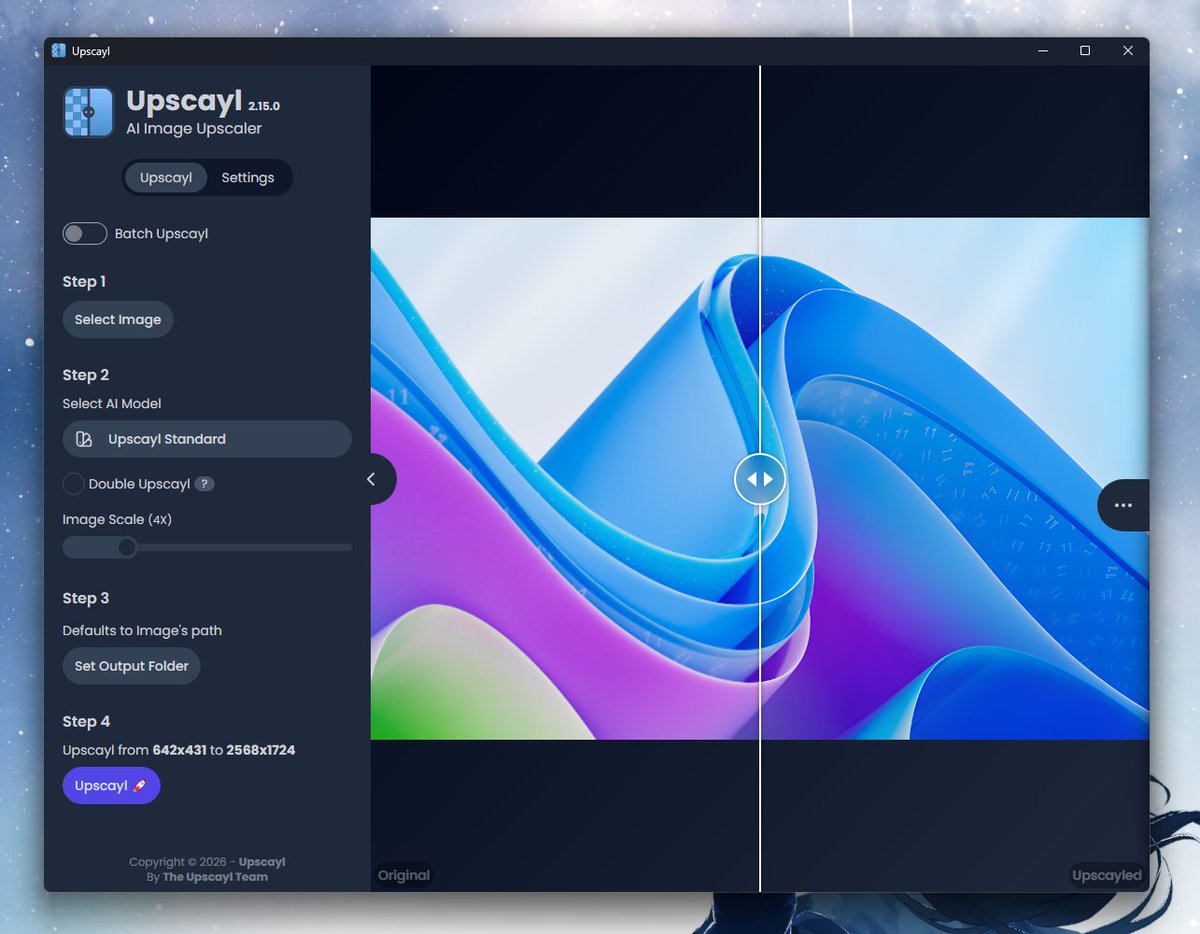The height and width of the screenshot is (934, 1200).
Task: Click the Original label on preview
Action: (x=404, y=875)
